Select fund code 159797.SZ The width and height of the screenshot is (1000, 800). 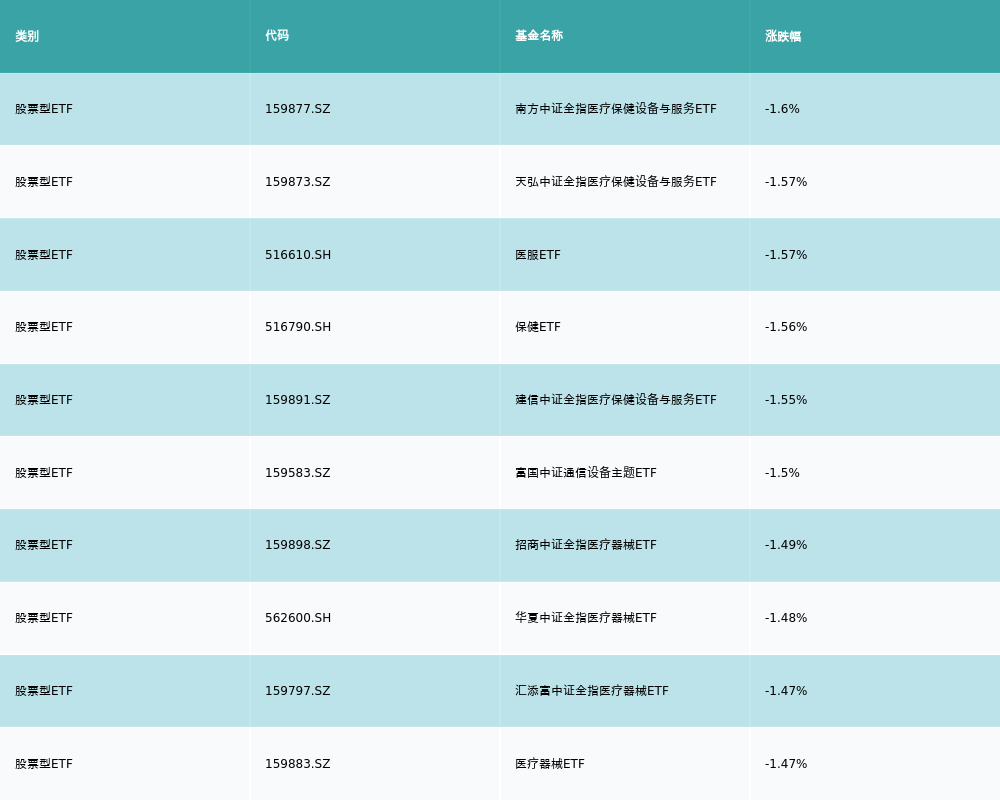tap(298, 691)
